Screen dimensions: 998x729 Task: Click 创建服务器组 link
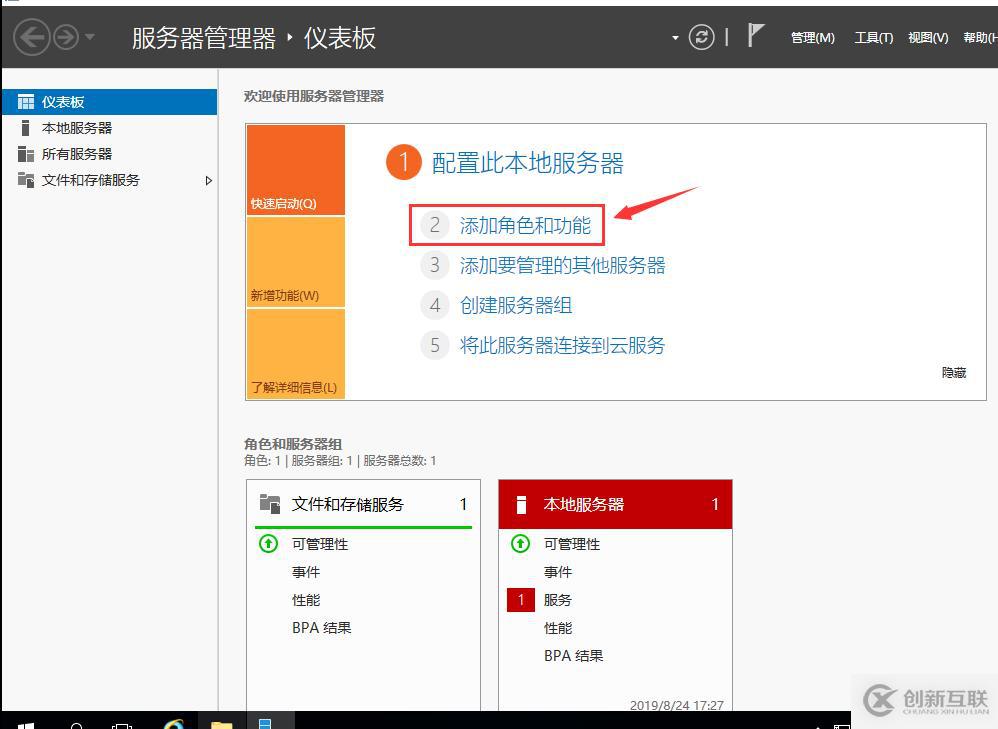click(516, 305)
